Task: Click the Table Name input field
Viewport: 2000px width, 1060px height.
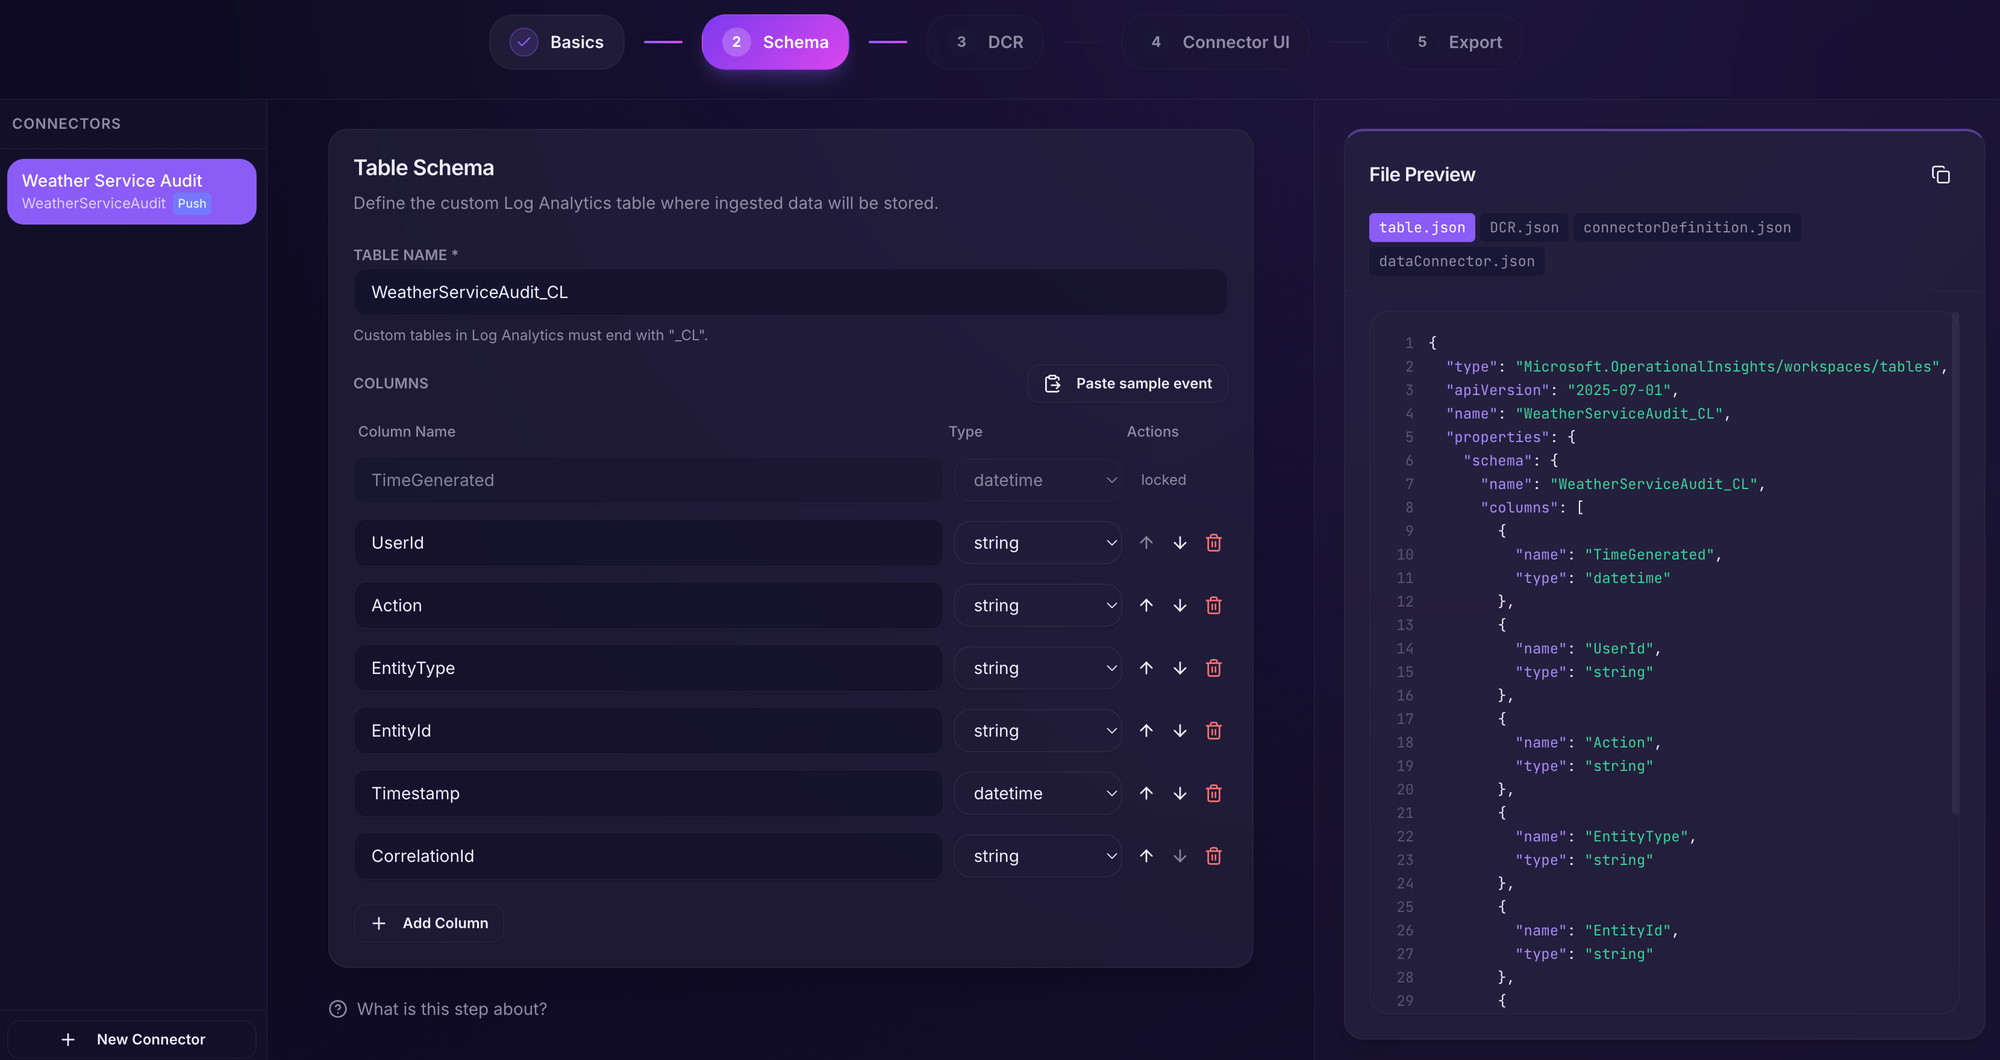Action: (790, 292)
